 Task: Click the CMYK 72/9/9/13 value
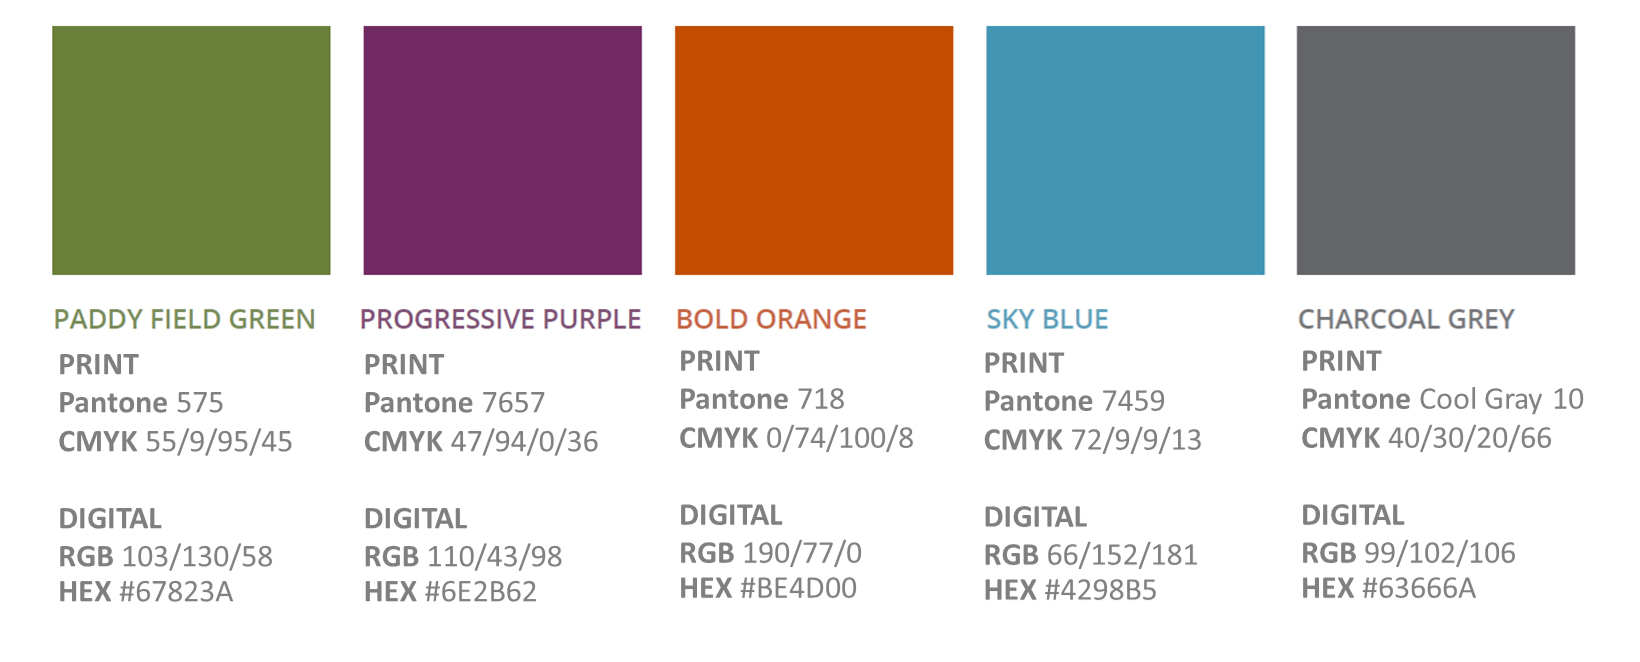(x=1092, y=439)
